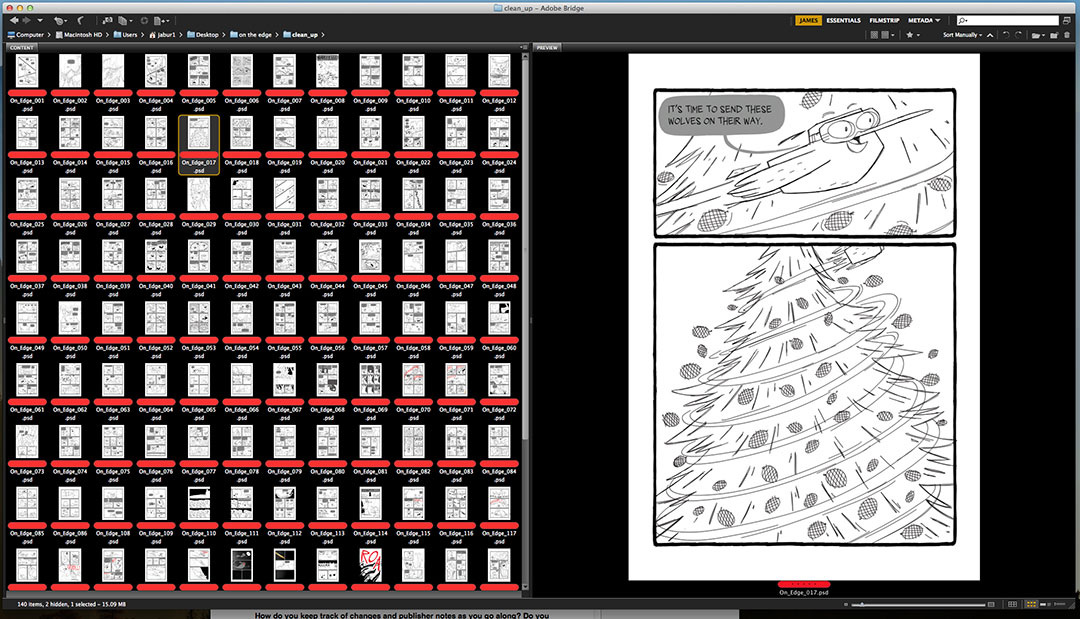Open the filter by rating star dropdown
Image resolution: width=1080 pixels, height=619 pixels.
(912, 35)
